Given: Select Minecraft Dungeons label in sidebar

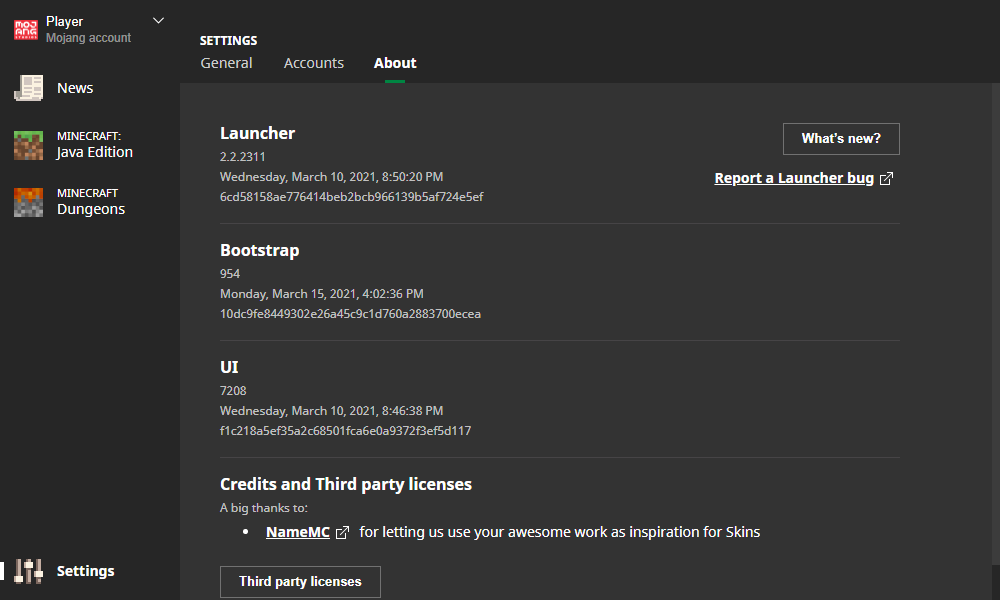Looking at the screenshot, I should point(91,202).
